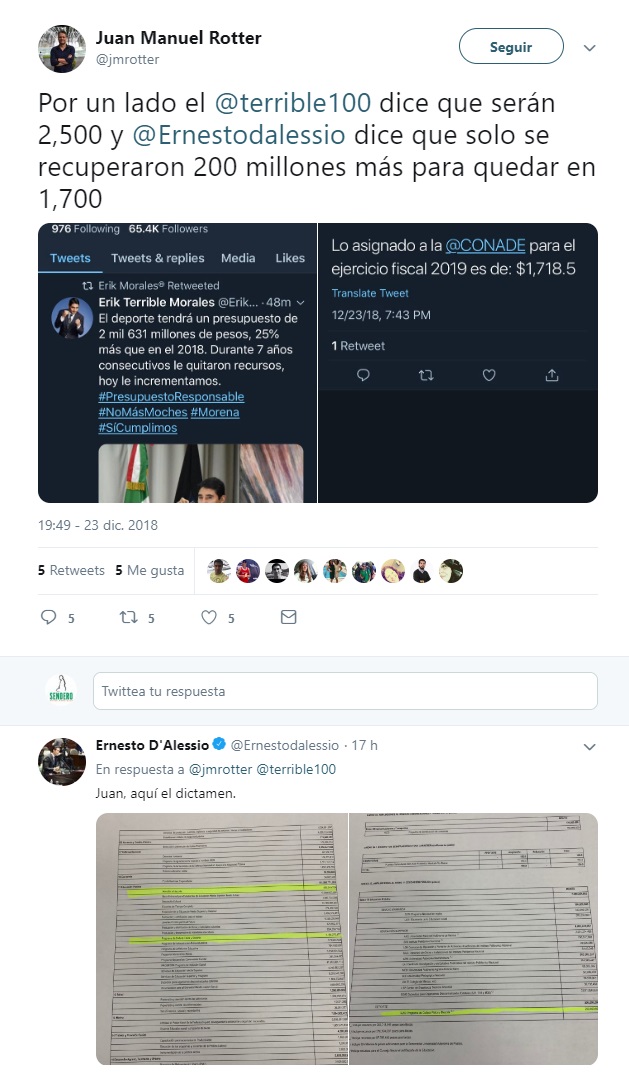Like the main tweet with the heart icon
This screenshot has width=629, height=1073.
tap(209, 617)
